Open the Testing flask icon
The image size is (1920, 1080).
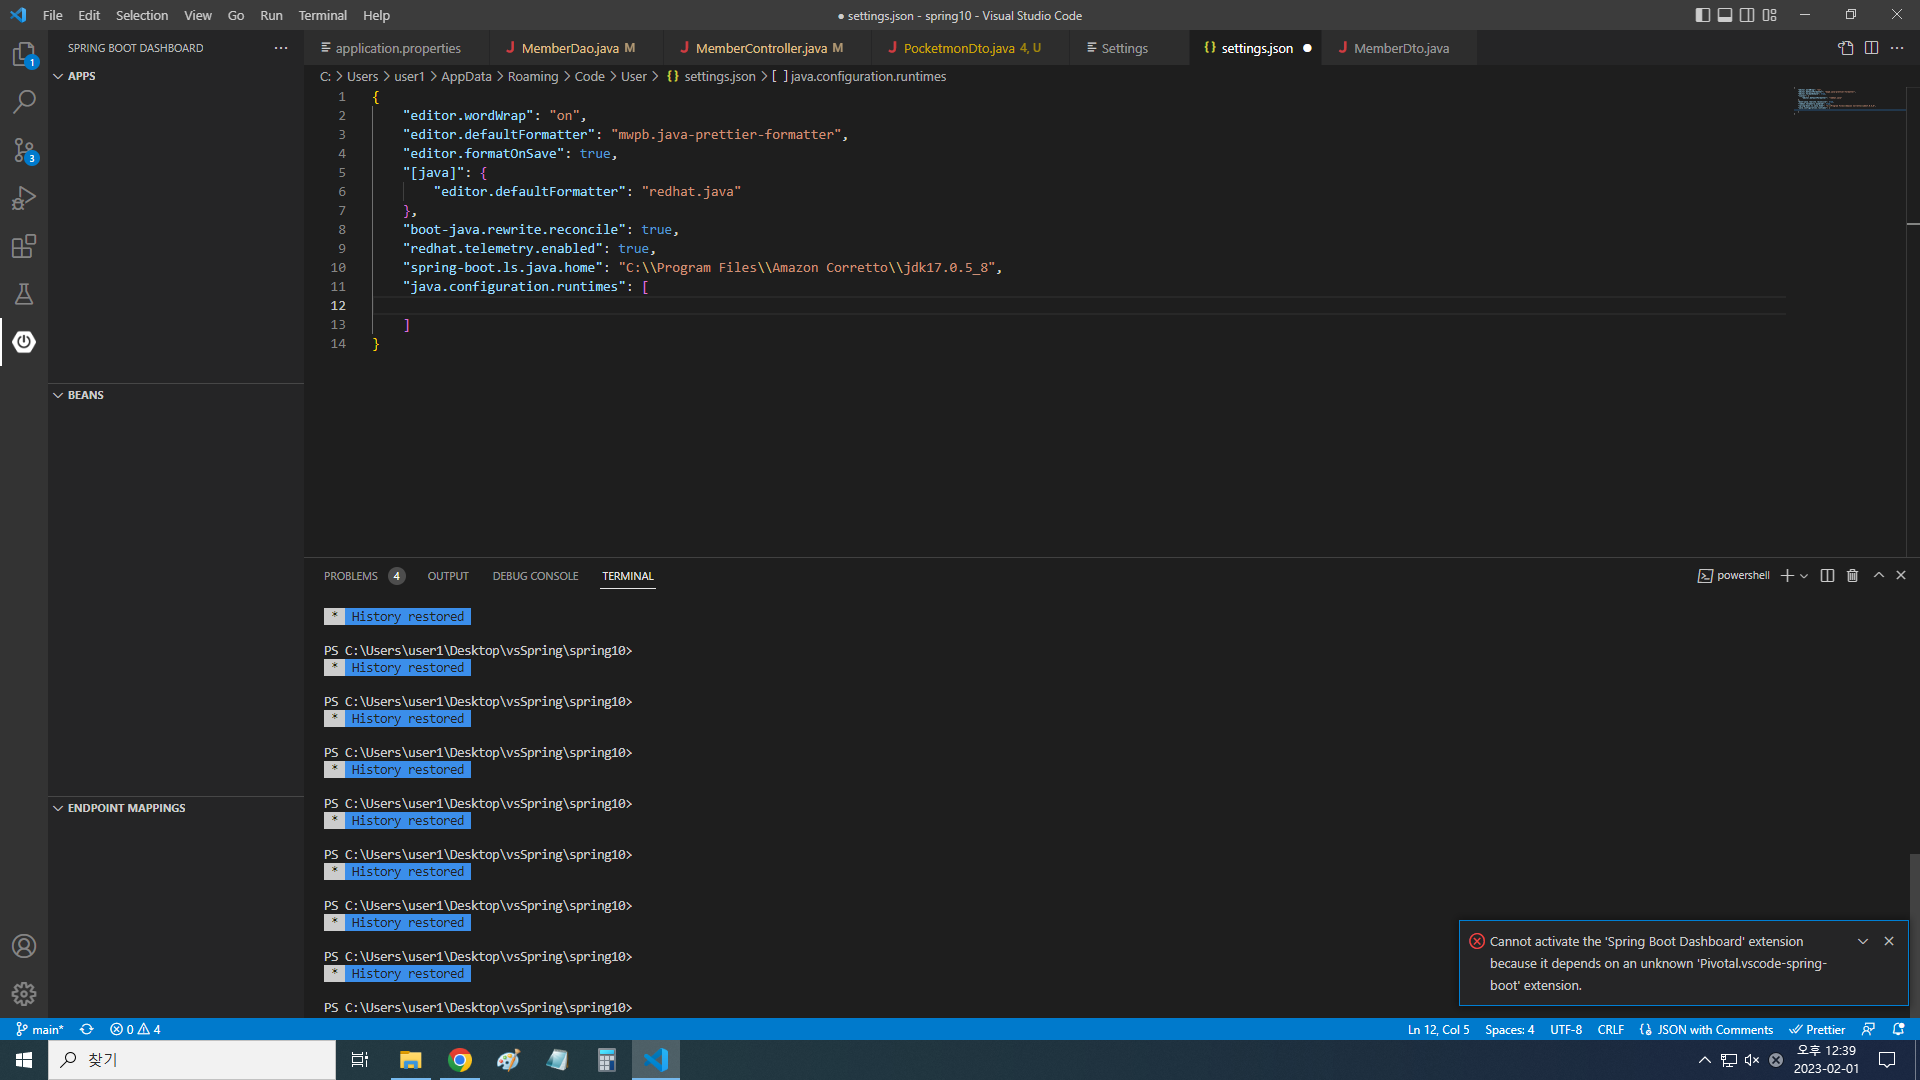(x=24, y=294)
